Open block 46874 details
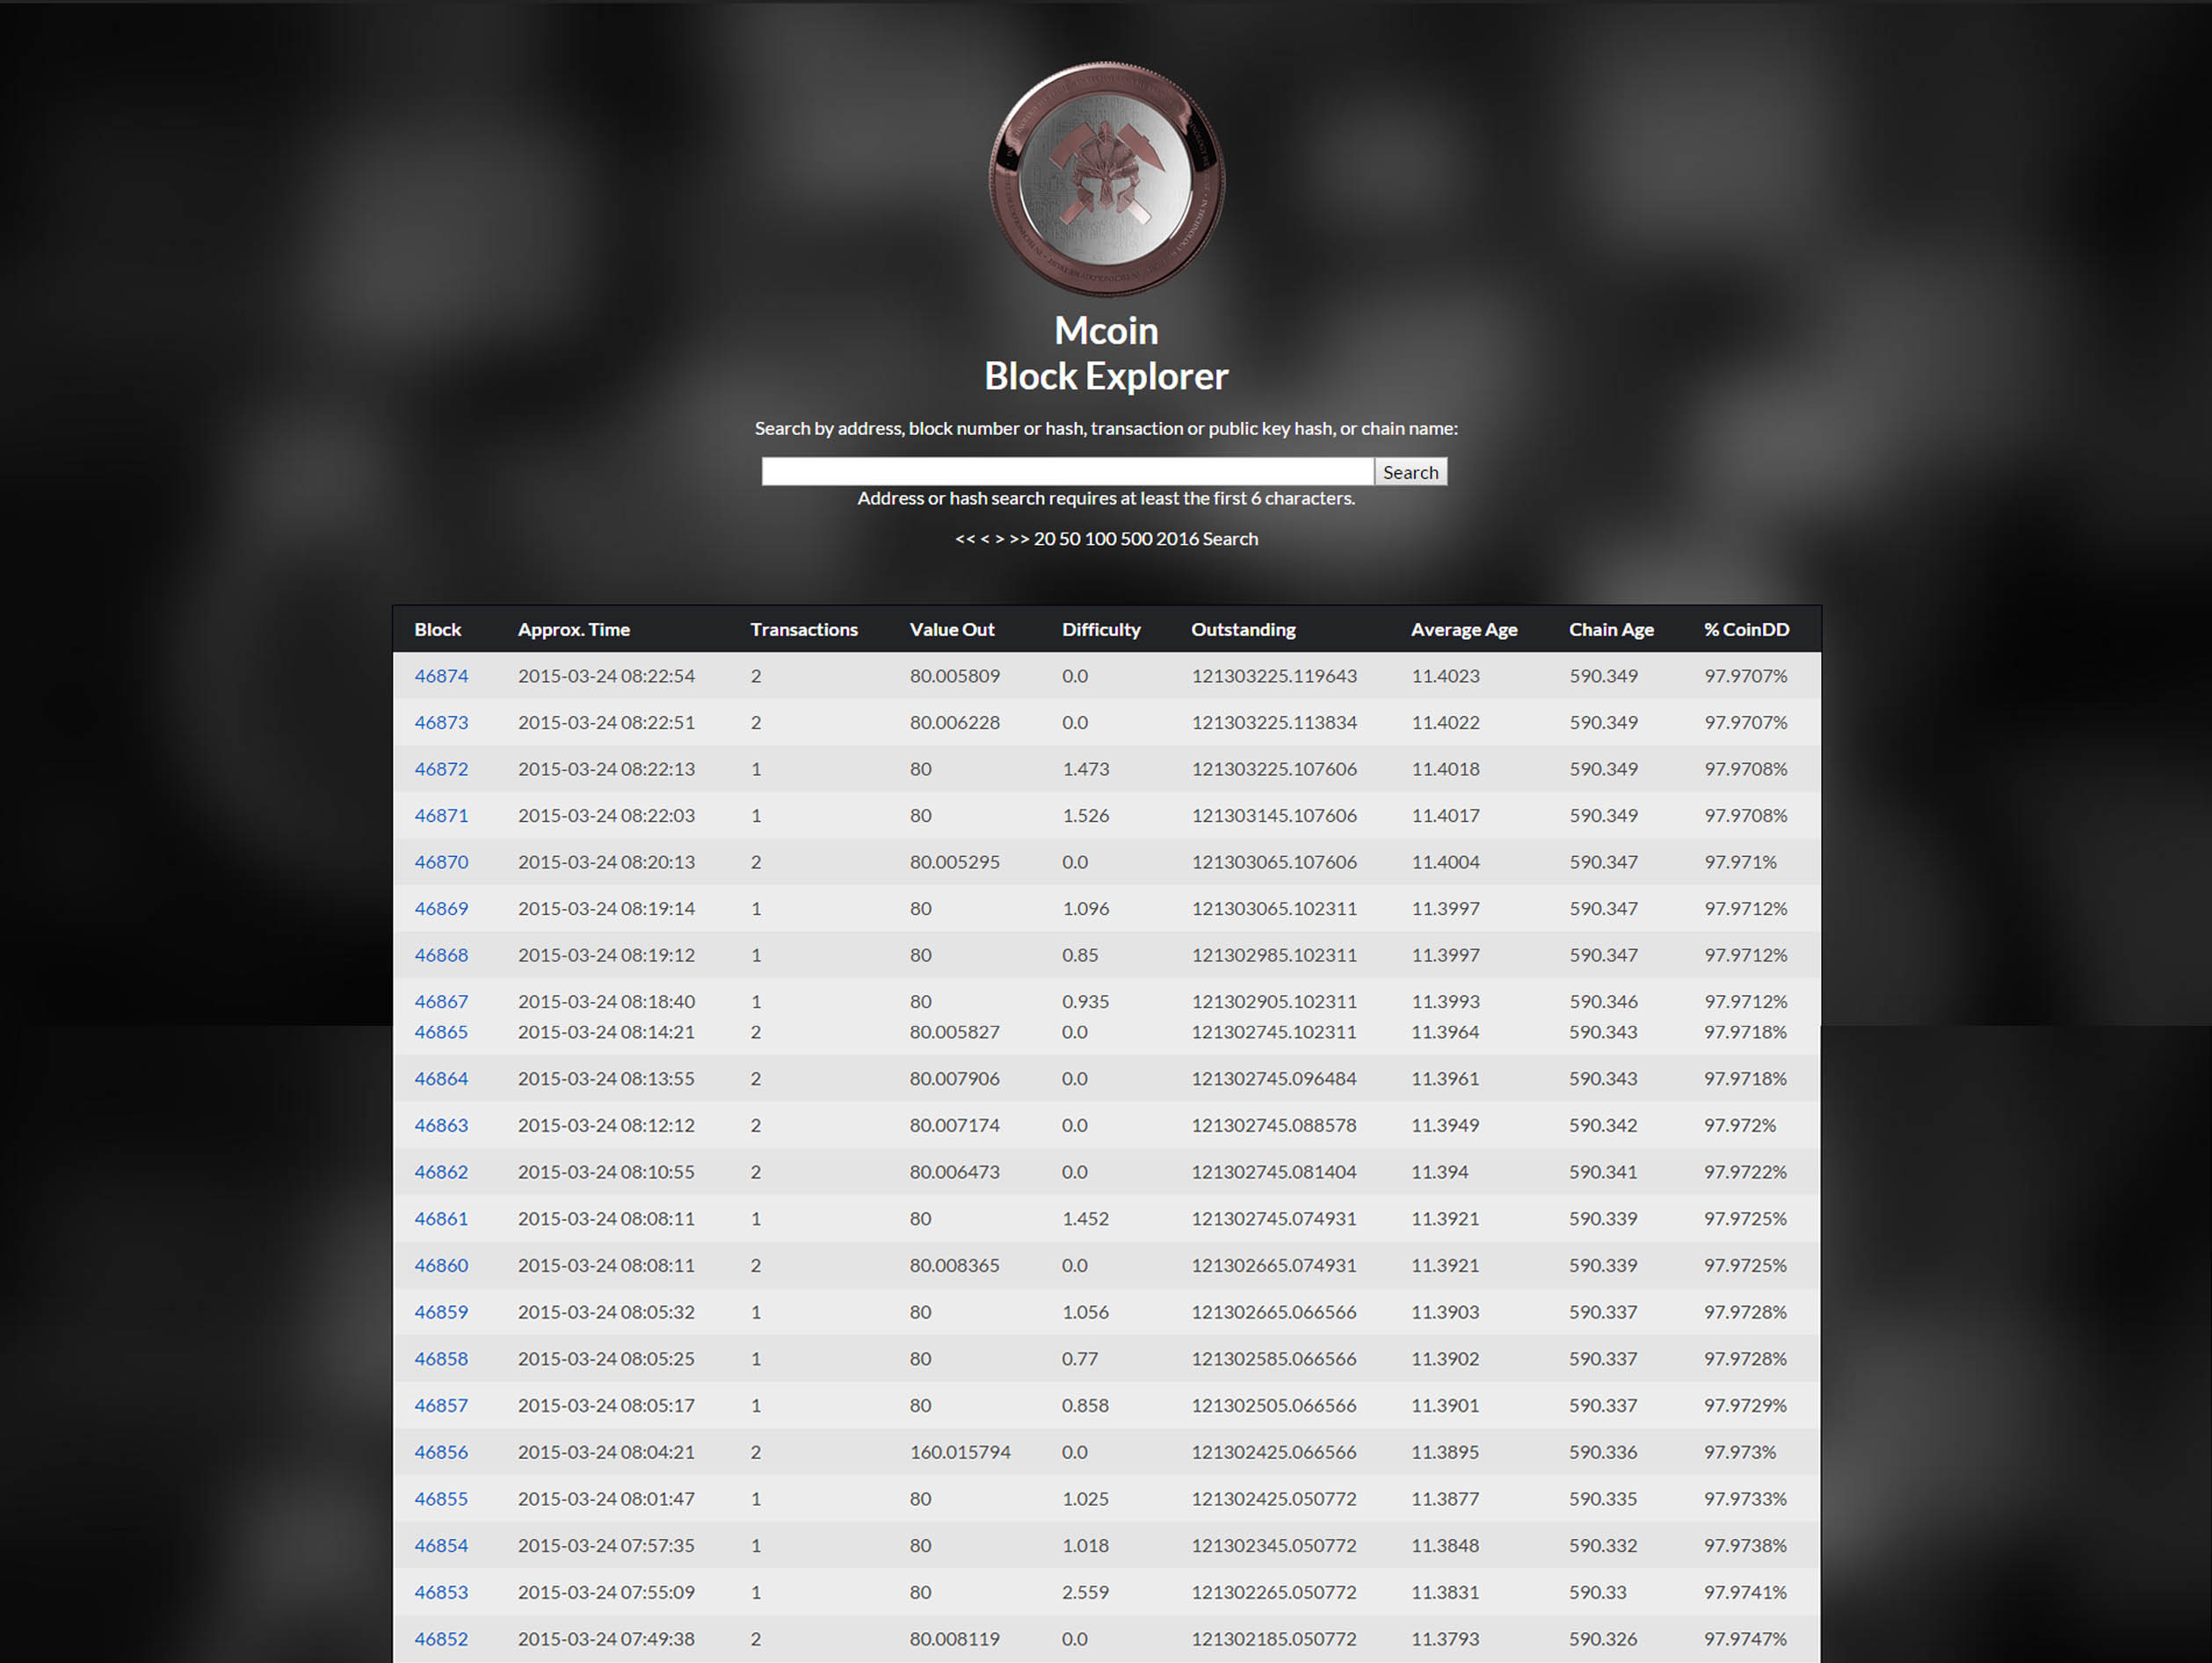Image resolution: width=2212 pixels, height=1663 pixels. pyautogui.click(x=441, y=676)
